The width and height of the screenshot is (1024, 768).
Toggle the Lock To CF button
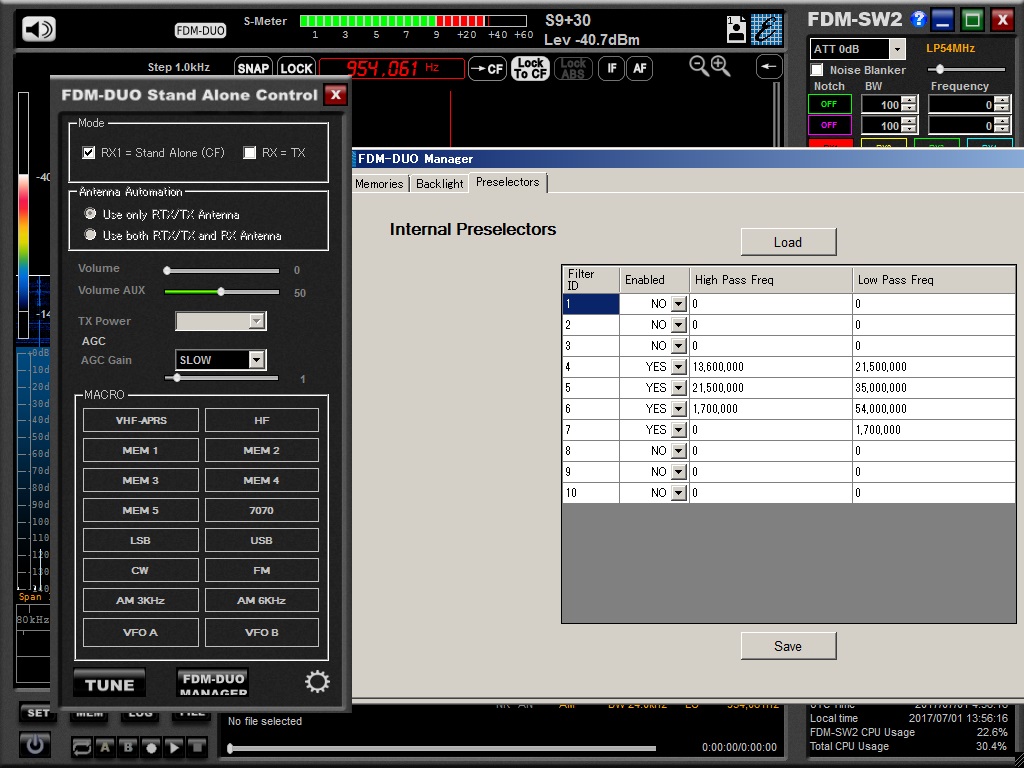[530, 68]
